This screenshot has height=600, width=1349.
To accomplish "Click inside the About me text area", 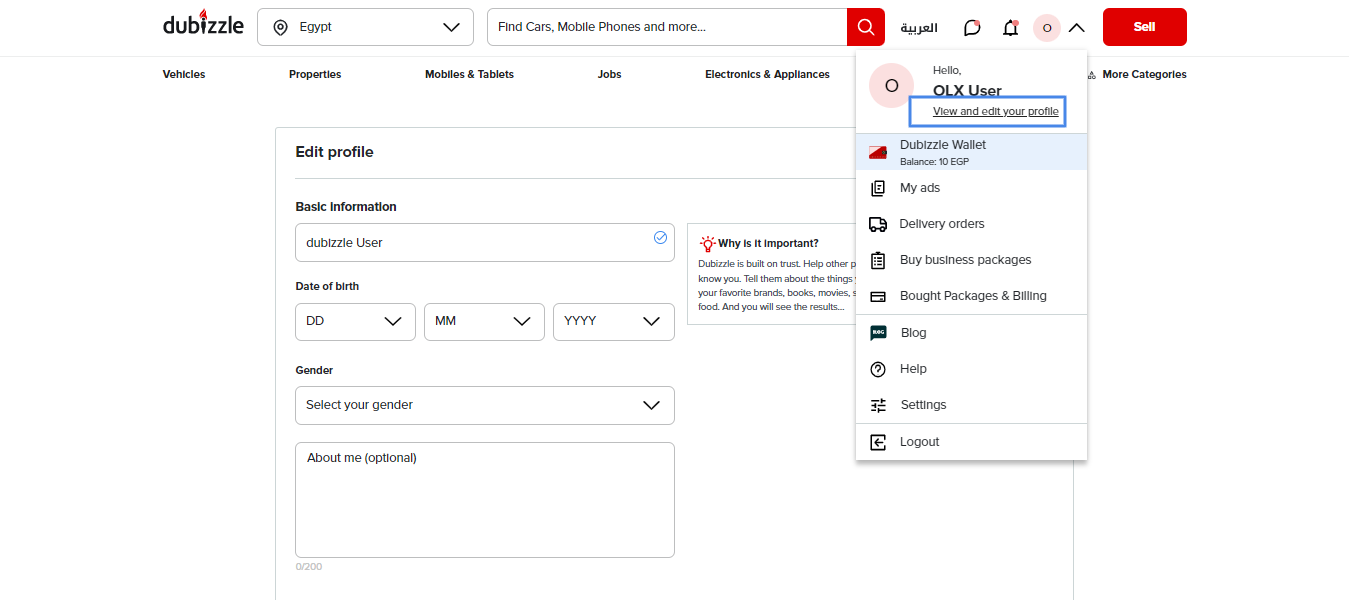I will point(484,499).
